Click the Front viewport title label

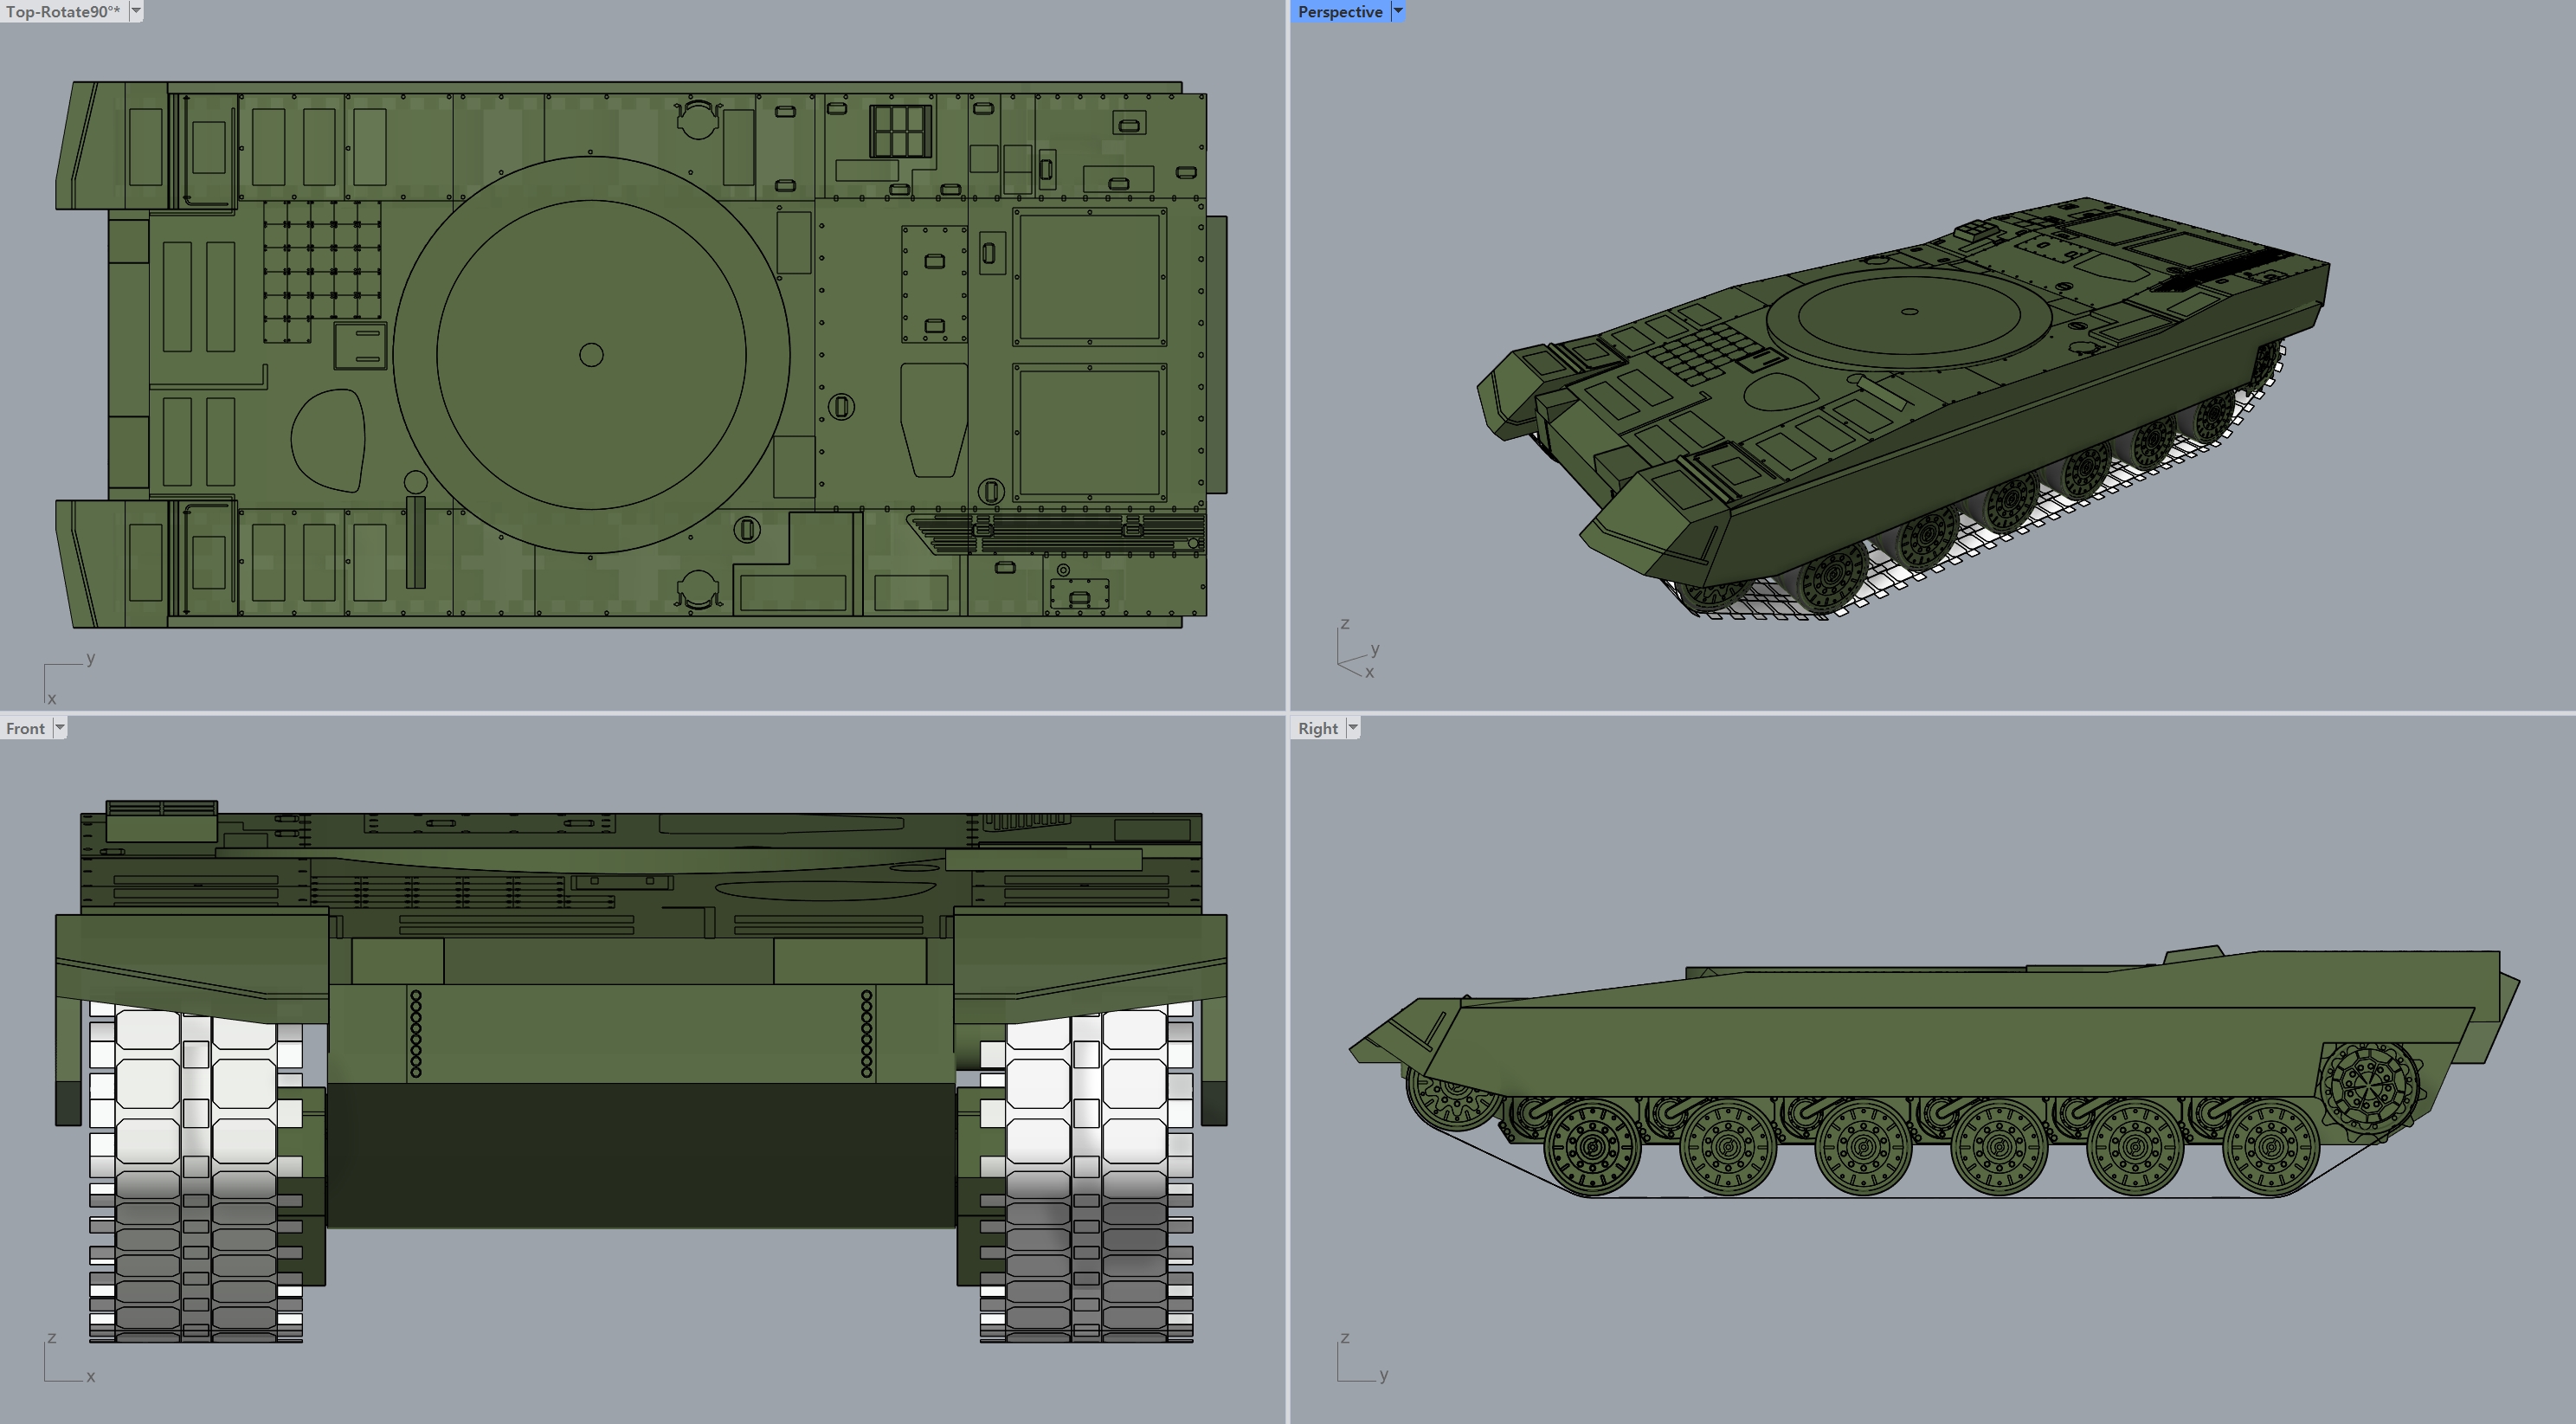tap(25, 728)
